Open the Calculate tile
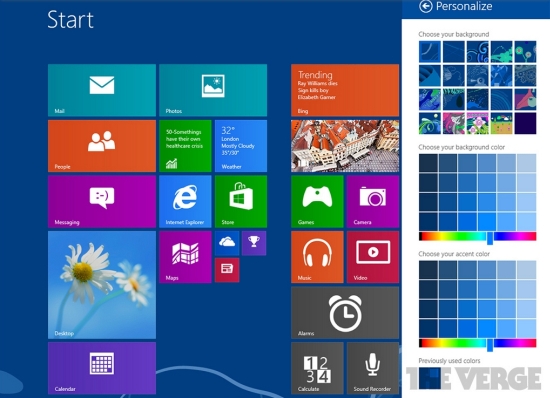 point(317,368)
